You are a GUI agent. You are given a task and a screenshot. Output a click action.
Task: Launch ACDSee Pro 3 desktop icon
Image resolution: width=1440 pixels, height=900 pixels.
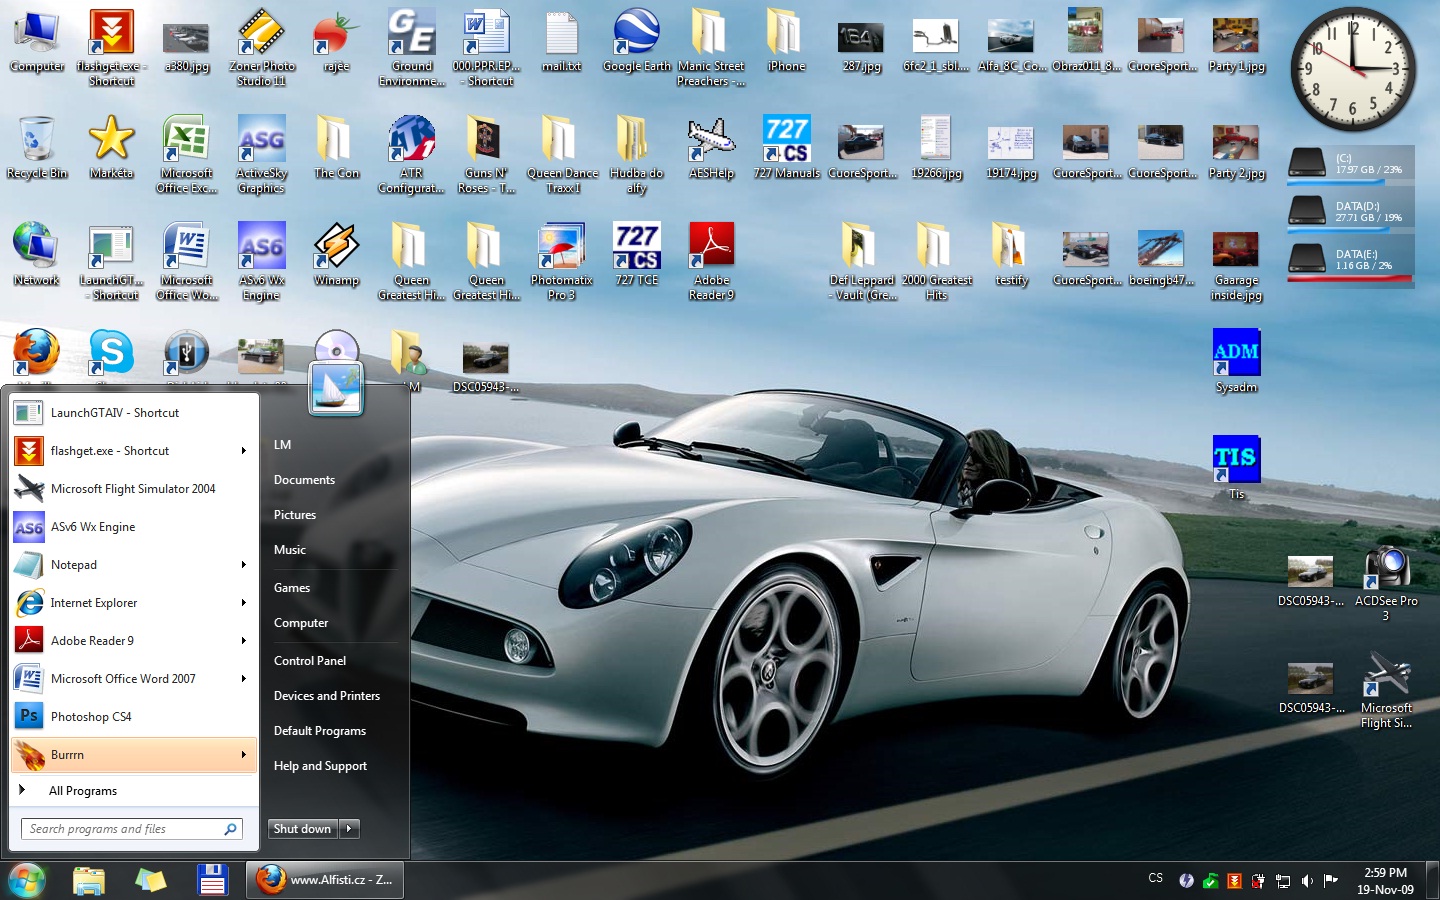[1386, 571]
